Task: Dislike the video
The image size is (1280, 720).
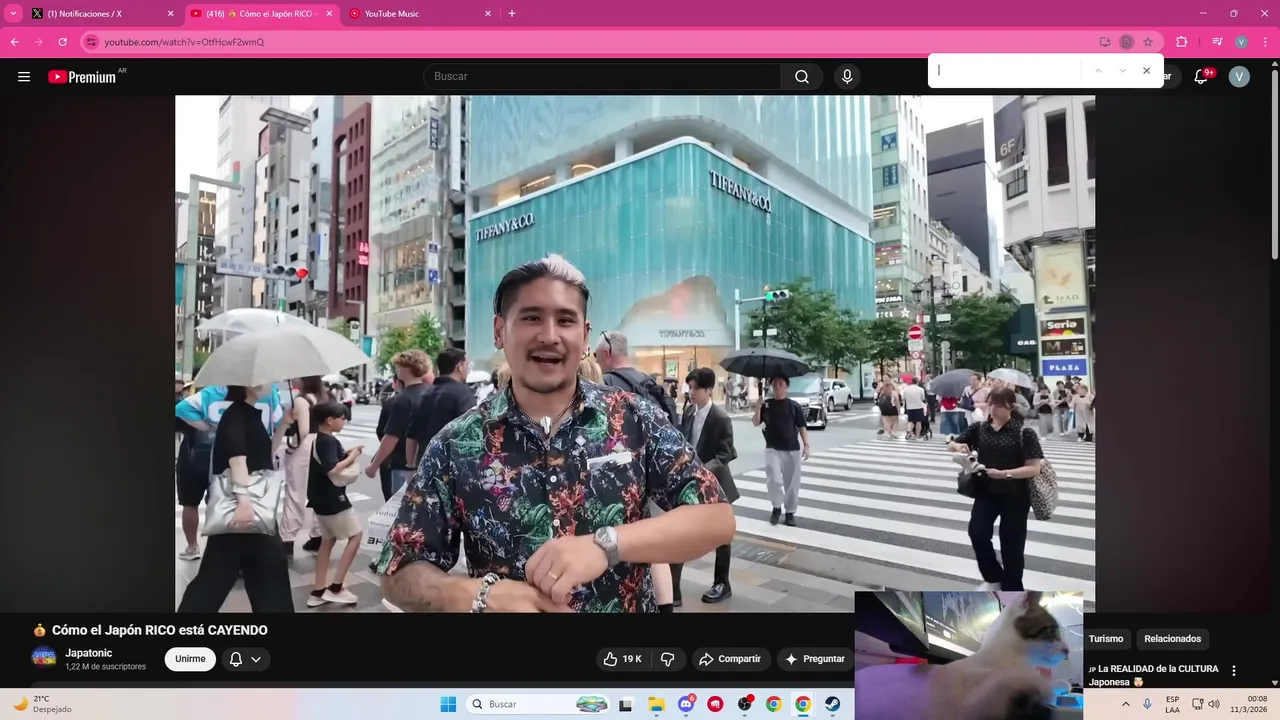Action: 668,659
